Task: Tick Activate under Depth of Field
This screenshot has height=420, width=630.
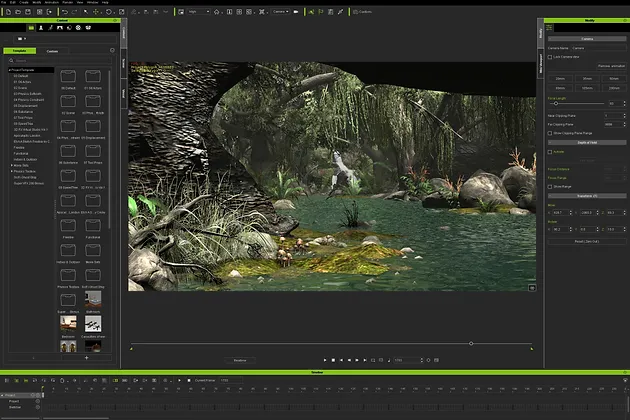Action: pyautogui.click(x=550, y=152)
